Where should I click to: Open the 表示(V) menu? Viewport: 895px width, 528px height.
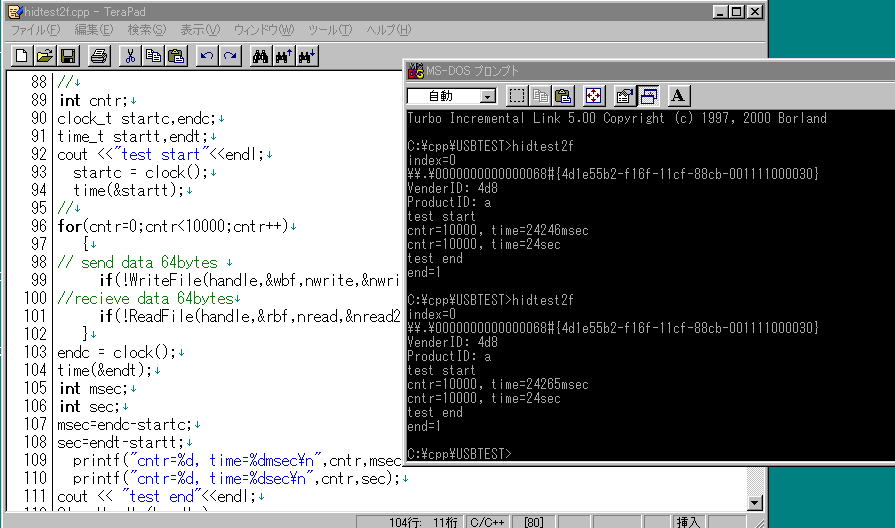coord(200,30)
